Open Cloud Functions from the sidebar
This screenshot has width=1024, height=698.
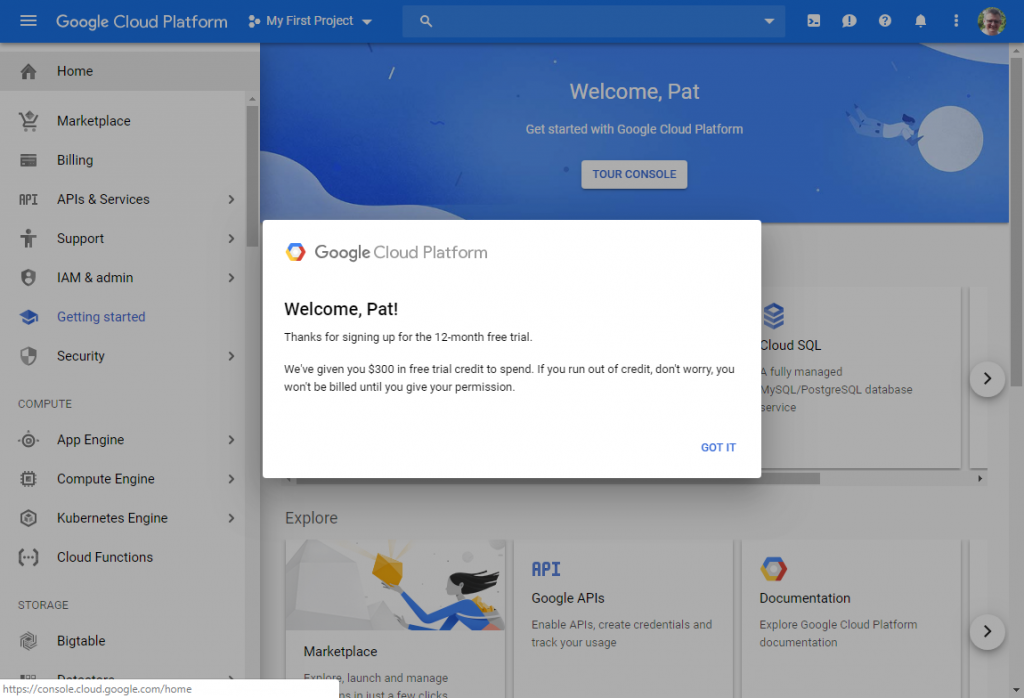[123, 558]
